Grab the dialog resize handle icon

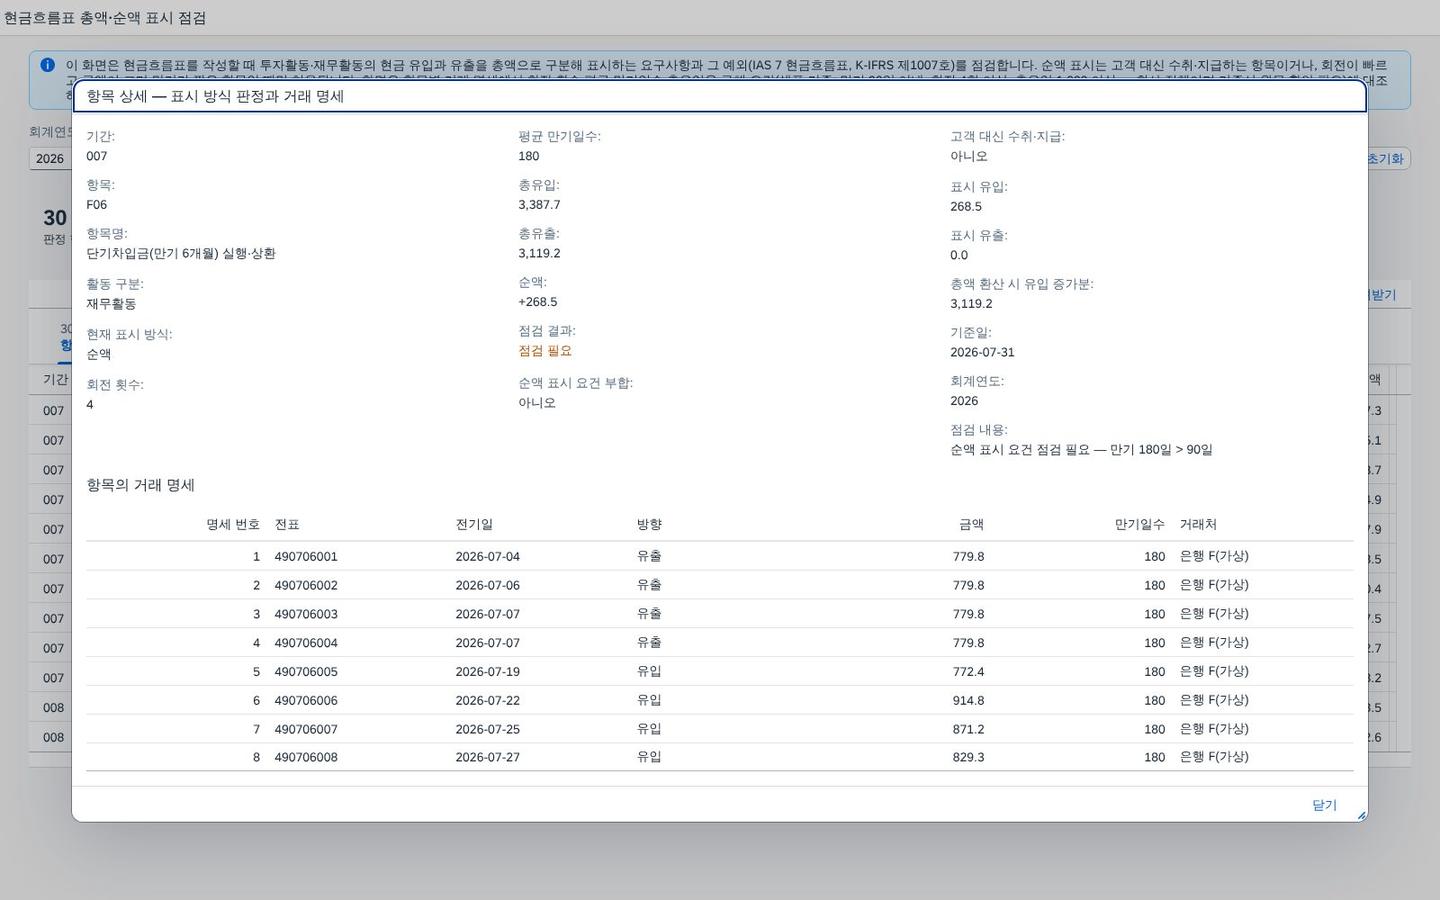[1361, 816]
